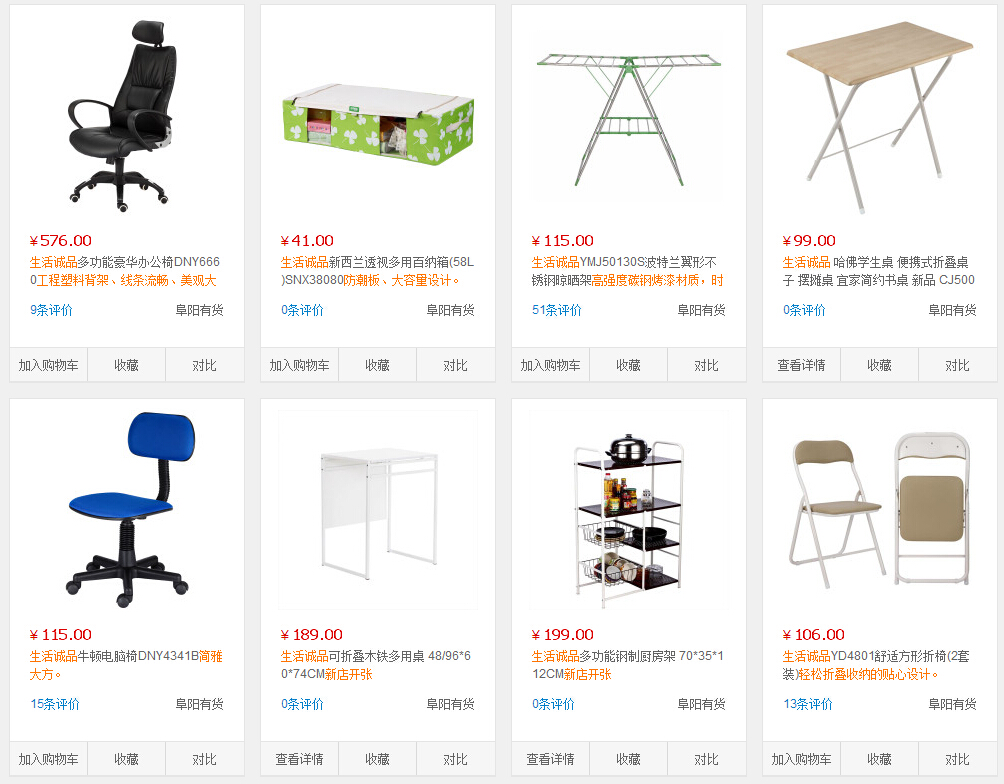Image resolution: width=1004 pixels, height=784 pixels.
Task: Click 收藏 under the ¥199 kitchen rack
Action: click(628, 759)
